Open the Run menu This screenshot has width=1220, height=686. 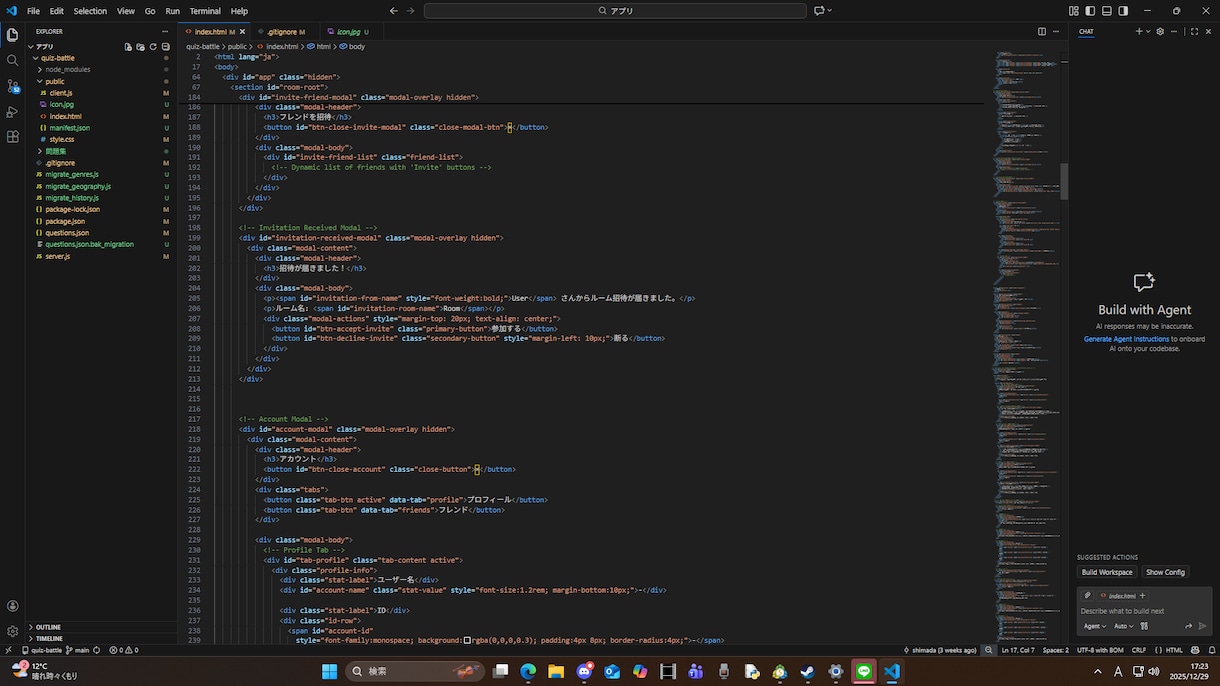[x=173, y=11]
